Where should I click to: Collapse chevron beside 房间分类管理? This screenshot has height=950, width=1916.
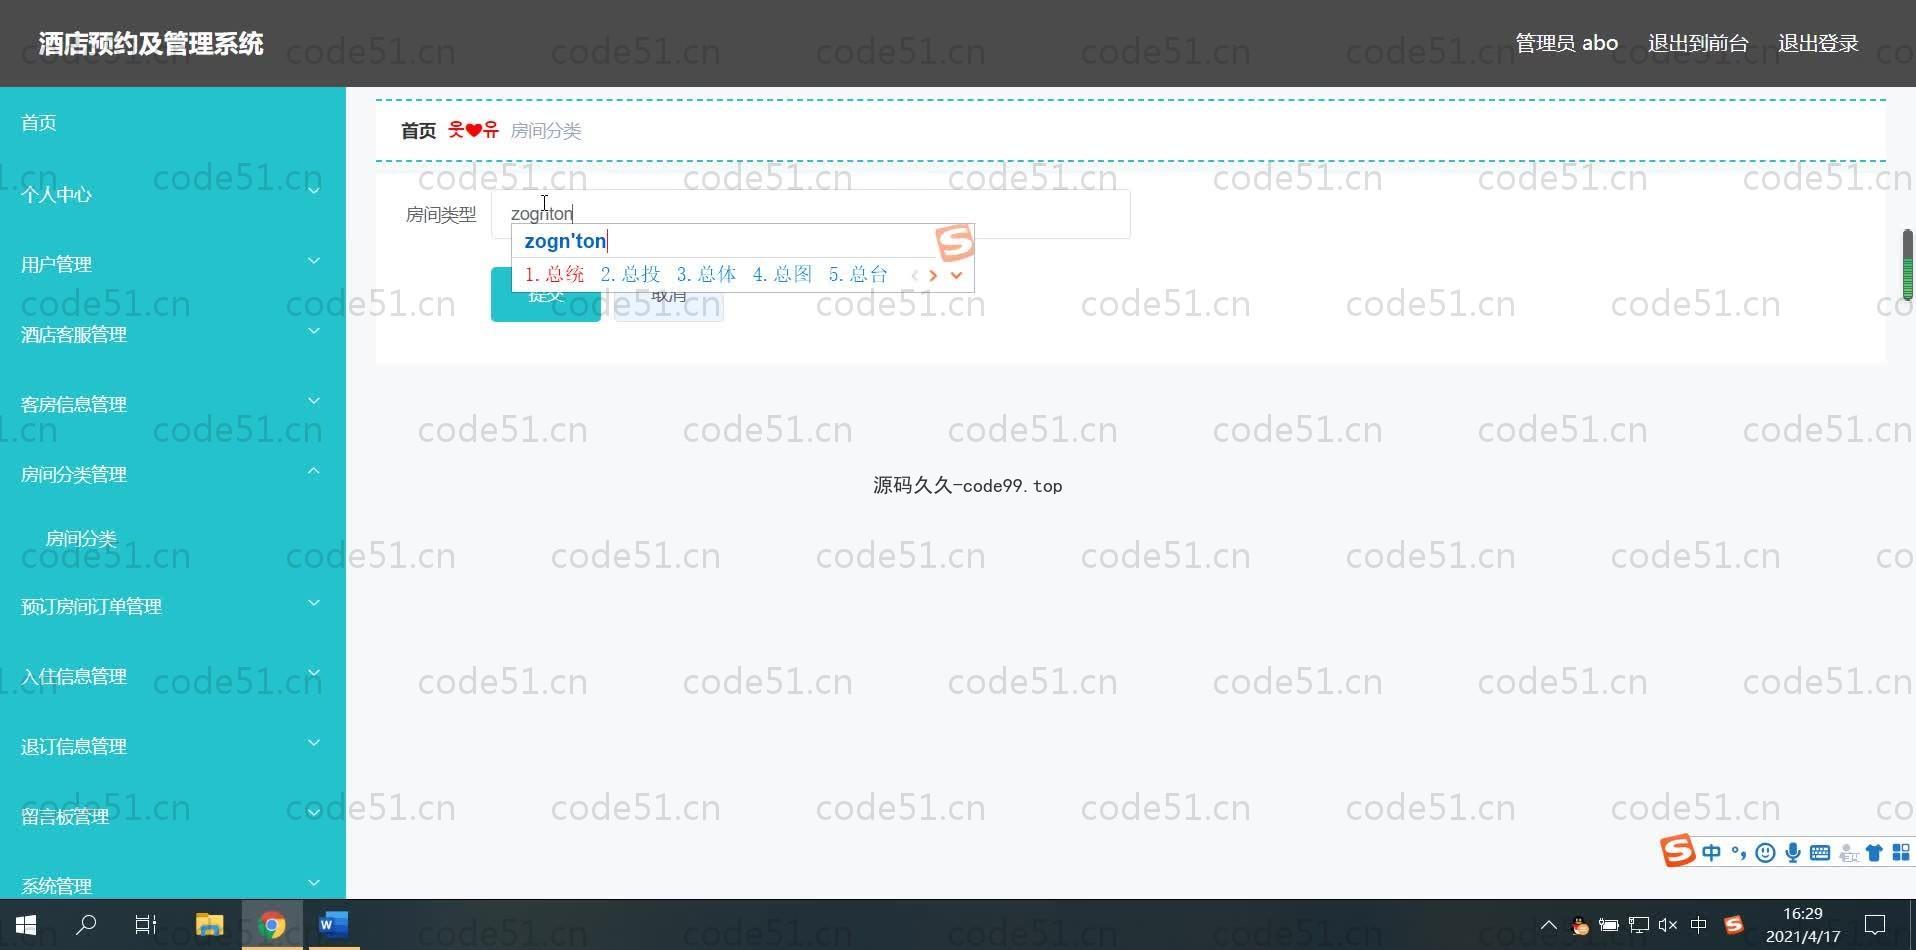(x=314, y=471)
